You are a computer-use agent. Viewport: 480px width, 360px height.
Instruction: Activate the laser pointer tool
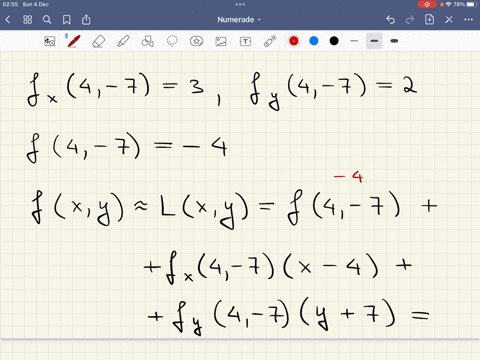point(270,41)
